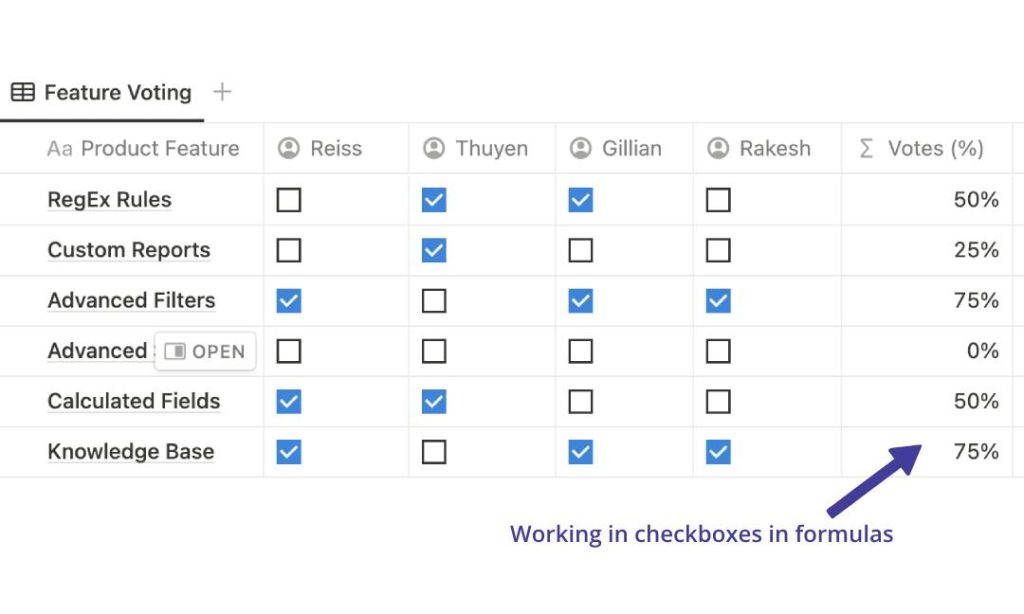The image size is (1024, 614).
Task: Open the Custom Reports page link
Action: 128,250
